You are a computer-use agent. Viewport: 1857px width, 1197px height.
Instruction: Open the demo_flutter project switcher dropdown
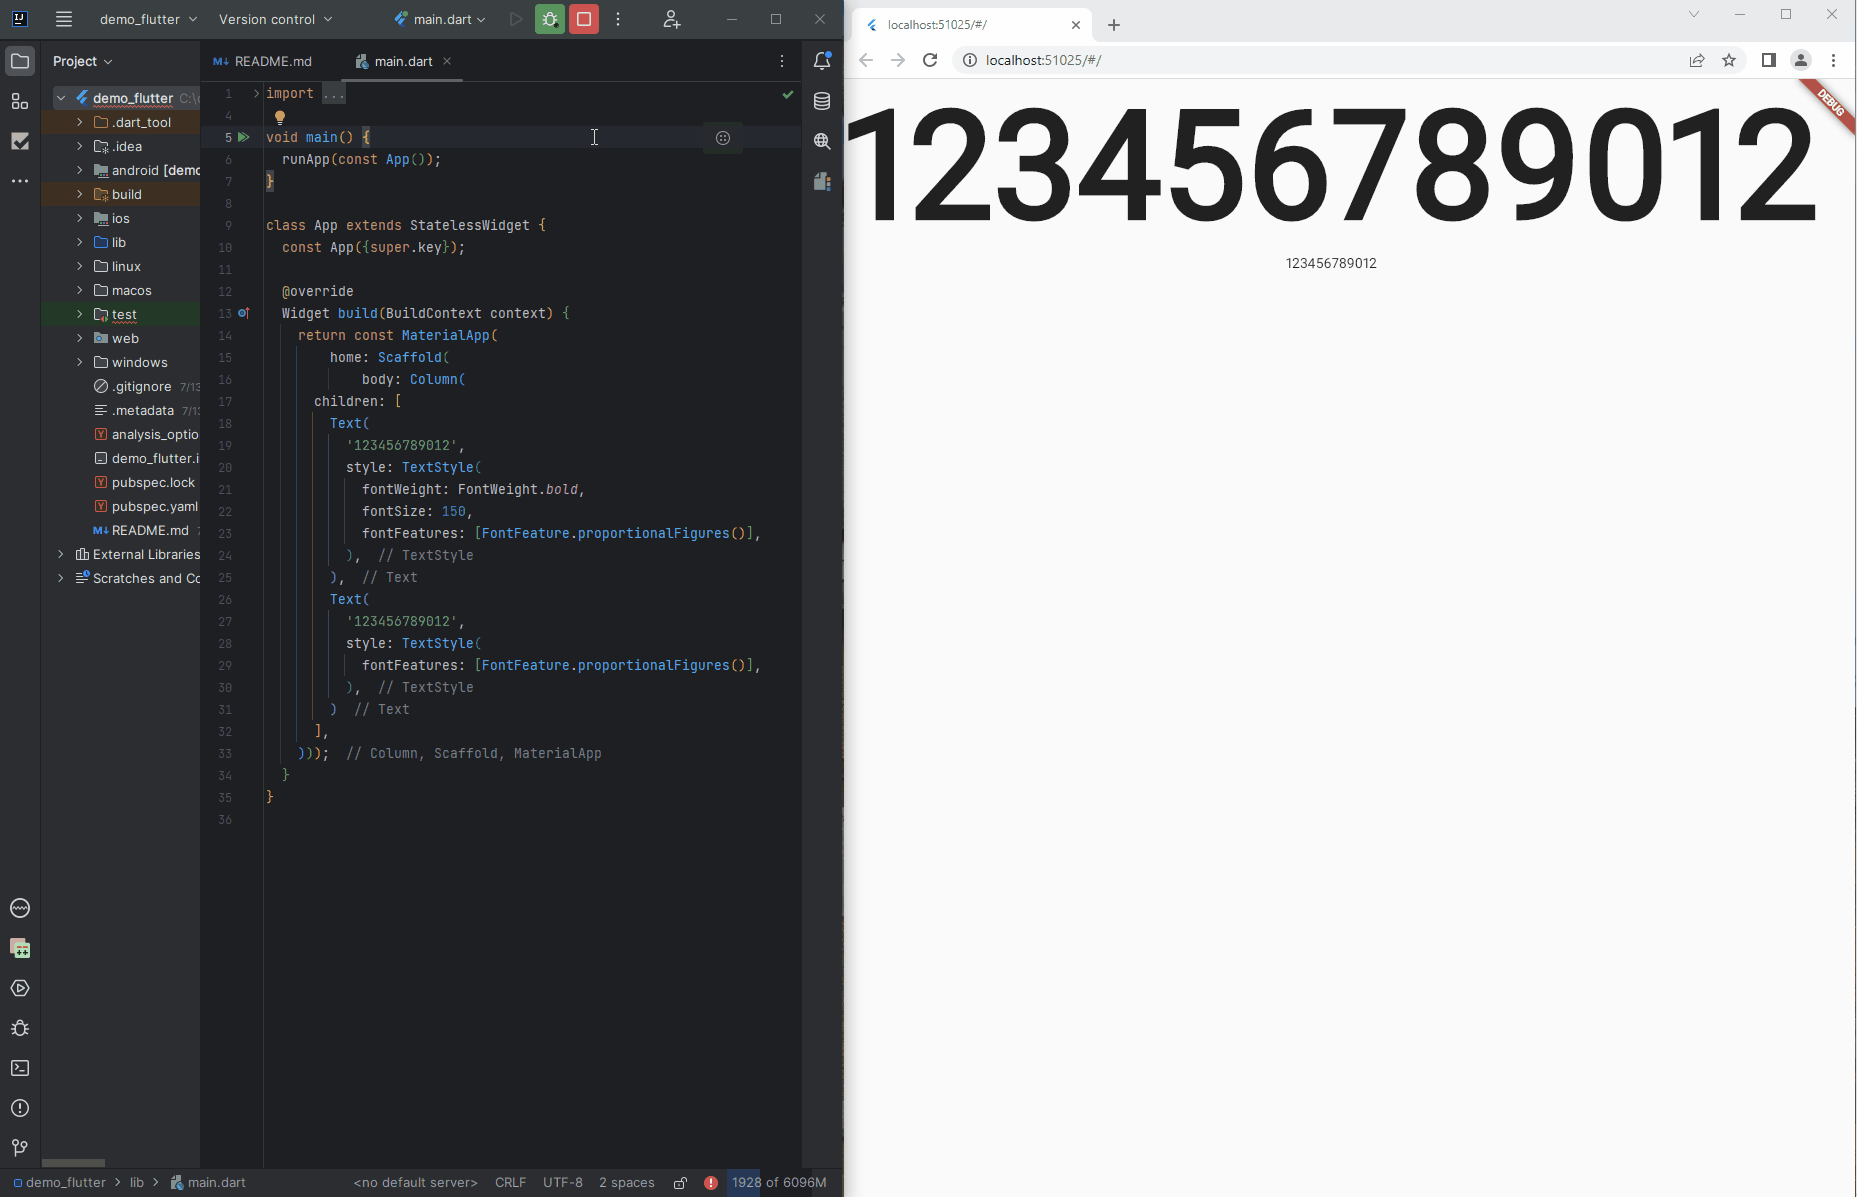pyautogui.click(x=140, y=19)
